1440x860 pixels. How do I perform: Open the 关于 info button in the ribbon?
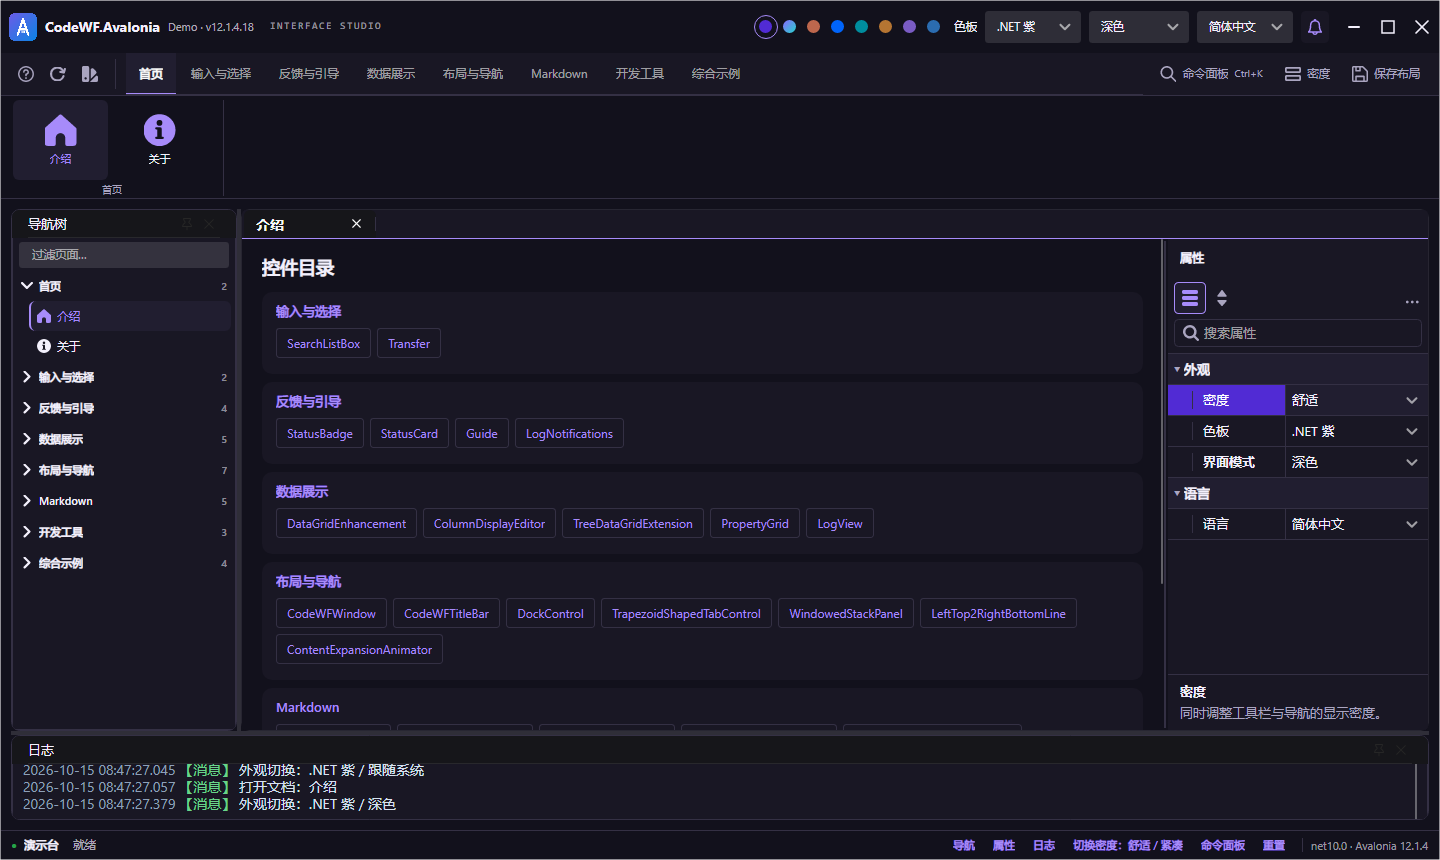click(x=159, y=140)
